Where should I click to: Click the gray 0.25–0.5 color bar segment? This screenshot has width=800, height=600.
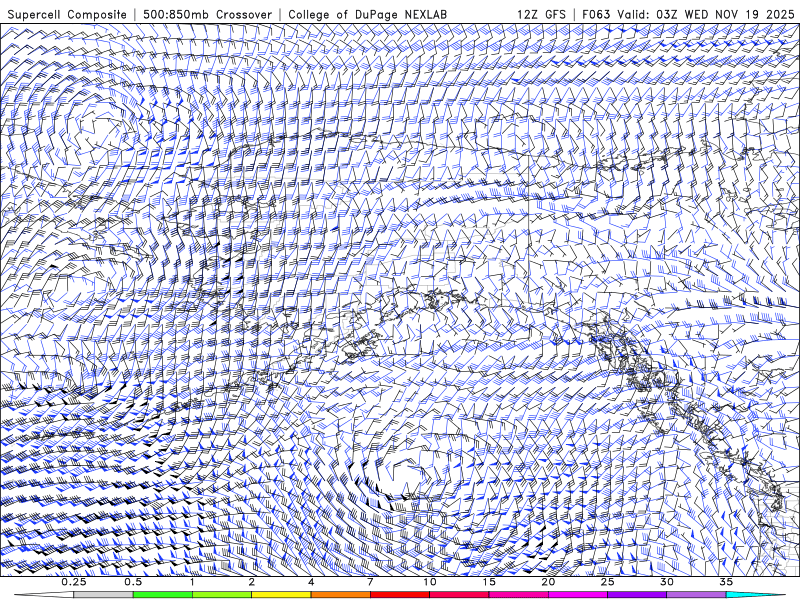pos(103,595)
